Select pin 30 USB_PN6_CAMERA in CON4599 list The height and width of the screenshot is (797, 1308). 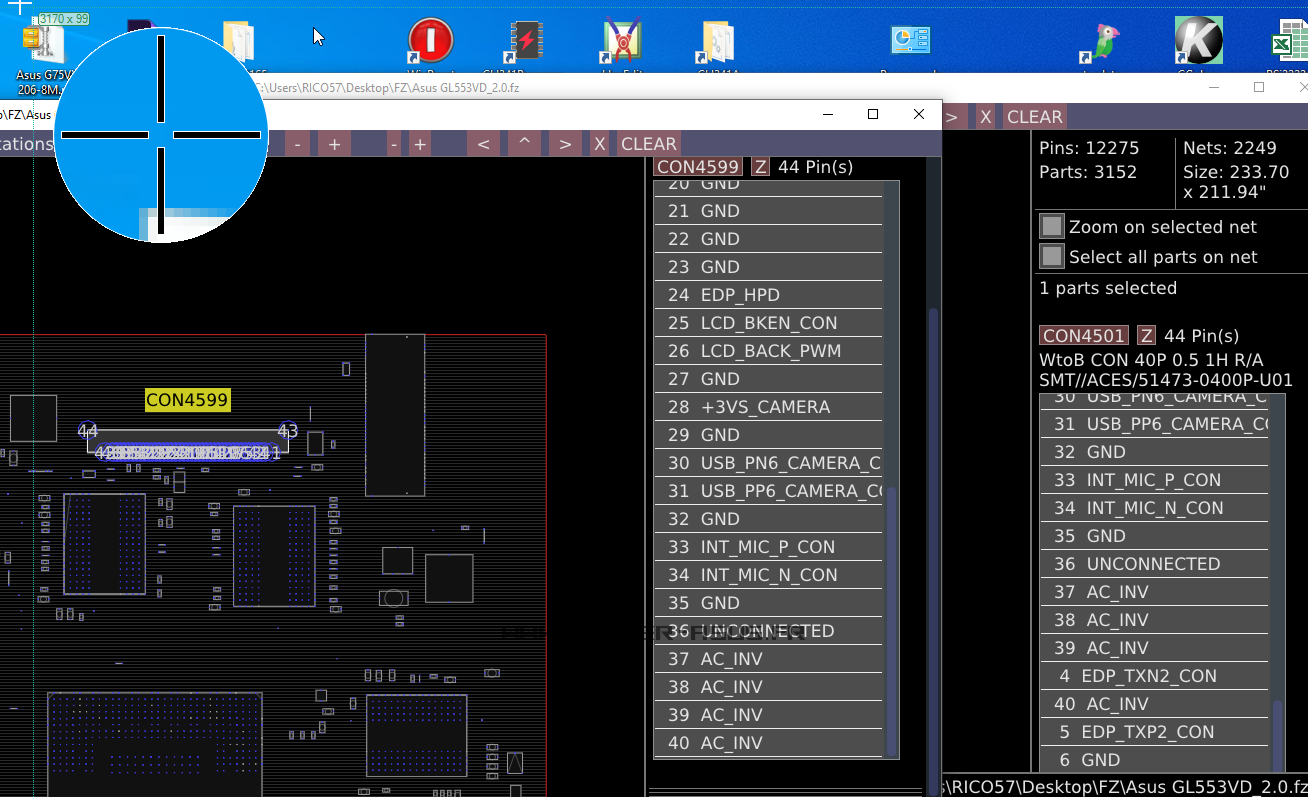click(768, 463)
